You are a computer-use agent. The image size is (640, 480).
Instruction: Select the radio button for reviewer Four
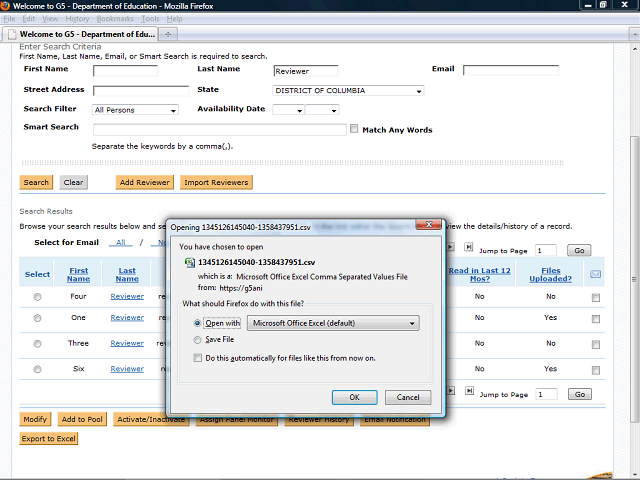[x=37, y=297]
